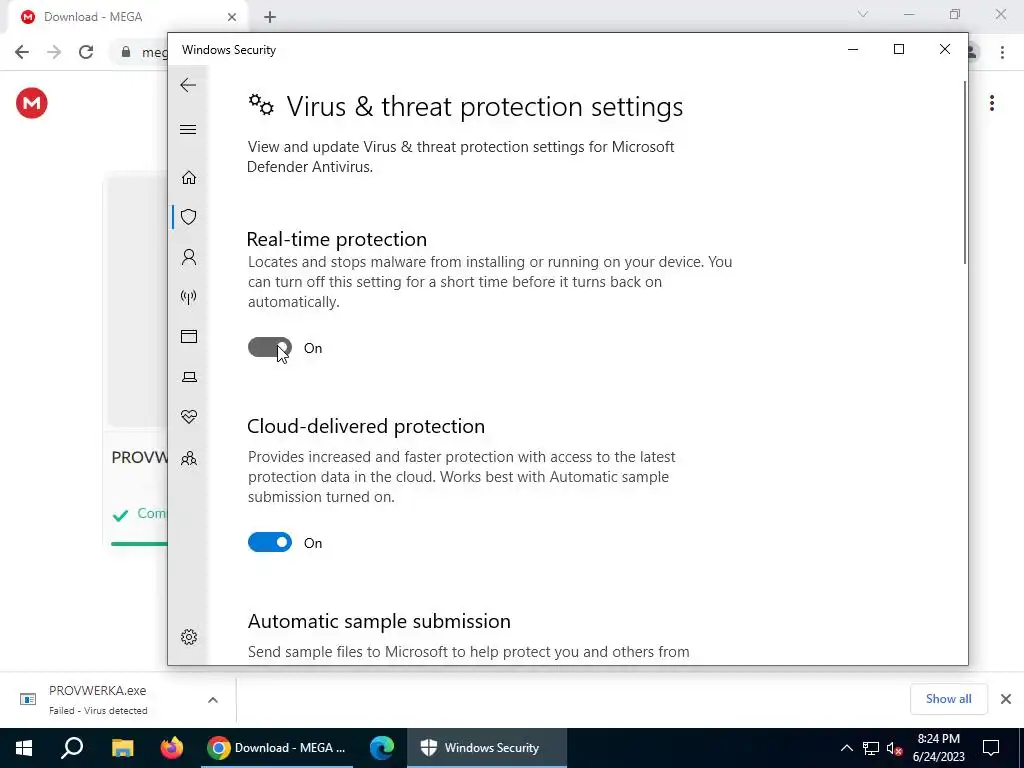Open taskbar search
Viewport: 1024px width, 768px height.
point(72,748)
